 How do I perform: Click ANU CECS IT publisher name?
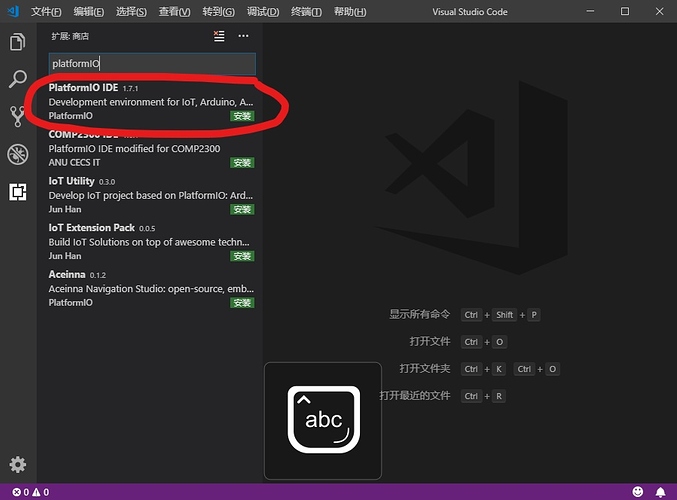(74, 162)
